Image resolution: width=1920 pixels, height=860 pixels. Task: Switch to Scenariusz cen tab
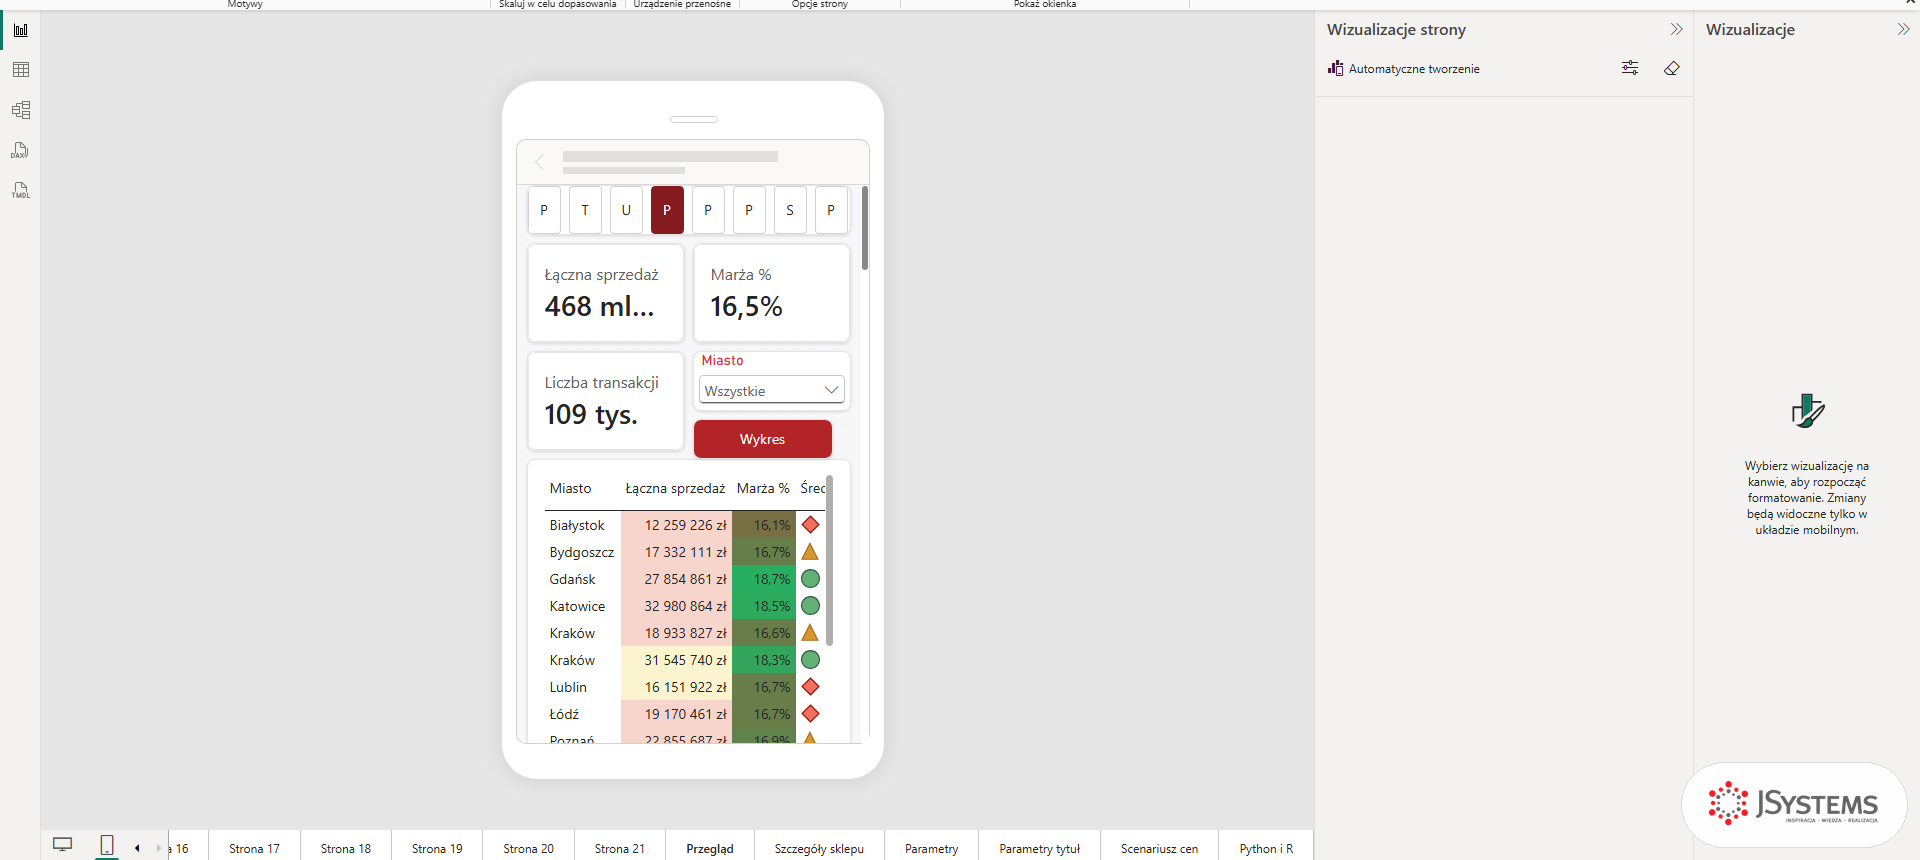(1159, 848)
